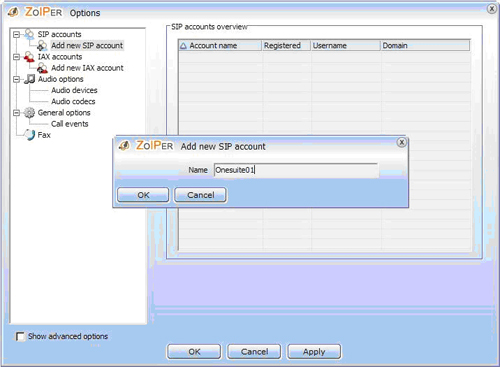Click the Fax phone icon

tap(29, 135)
